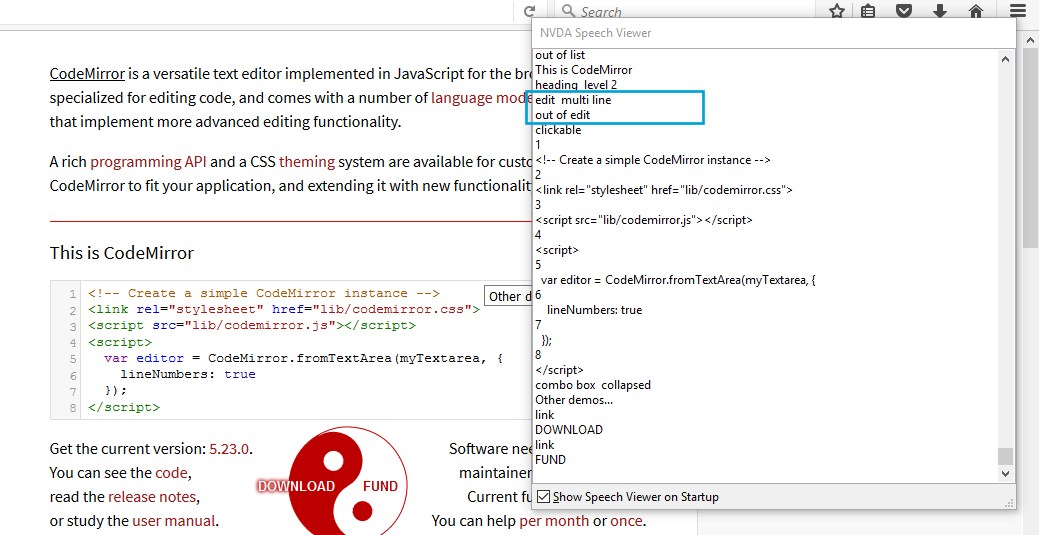The image size is (1039, 535).
Task: Click 'DOWNLOAD' line in speech viewer
Action: (x=569, y=430)
